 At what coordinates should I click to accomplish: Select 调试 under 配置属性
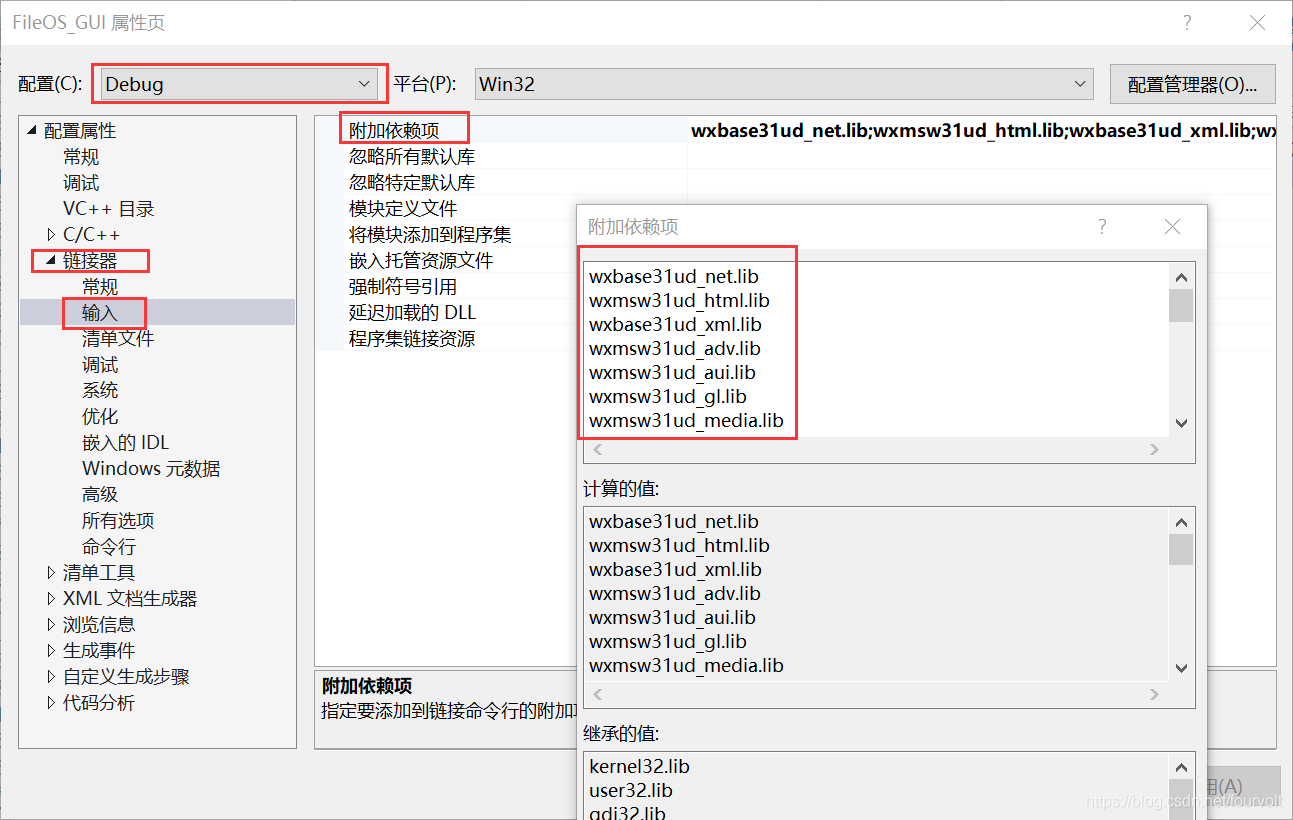[x=81, y=183]
